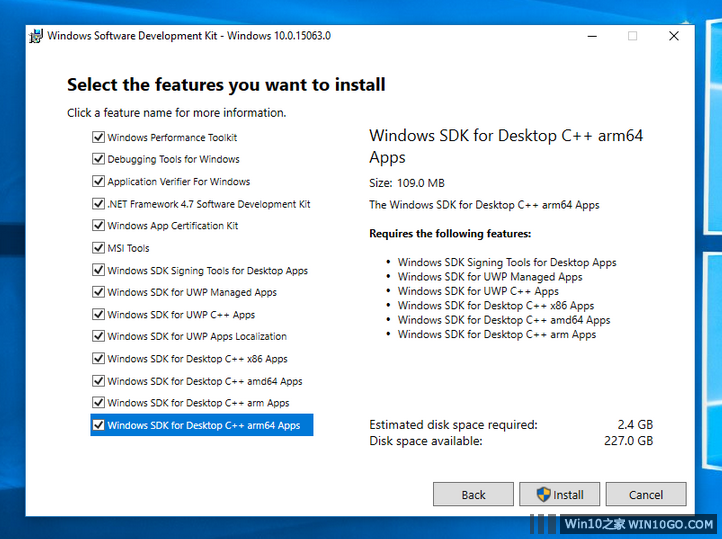Click the Back button
Screen dimensions: 722x539
pyautogui.click(x=473, y=494)
